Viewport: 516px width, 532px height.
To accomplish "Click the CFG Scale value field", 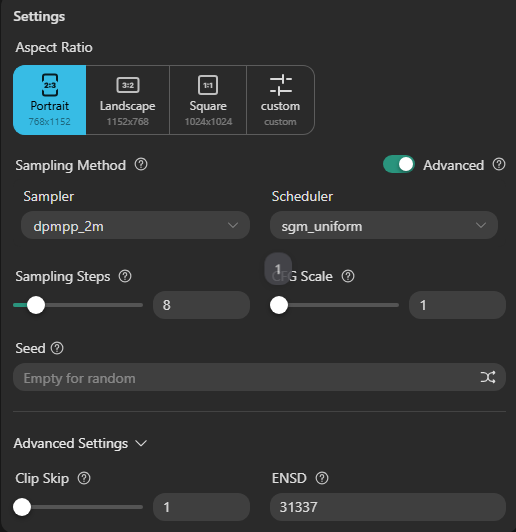I will [457, 305].
